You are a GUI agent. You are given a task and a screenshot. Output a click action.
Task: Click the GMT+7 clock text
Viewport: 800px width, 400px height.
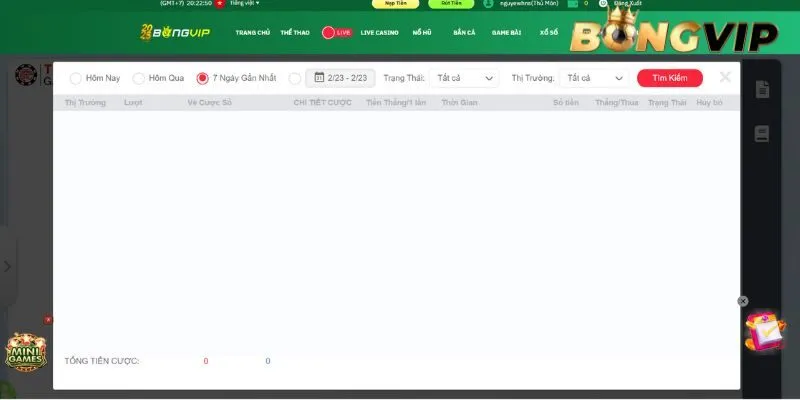(186, 3)
